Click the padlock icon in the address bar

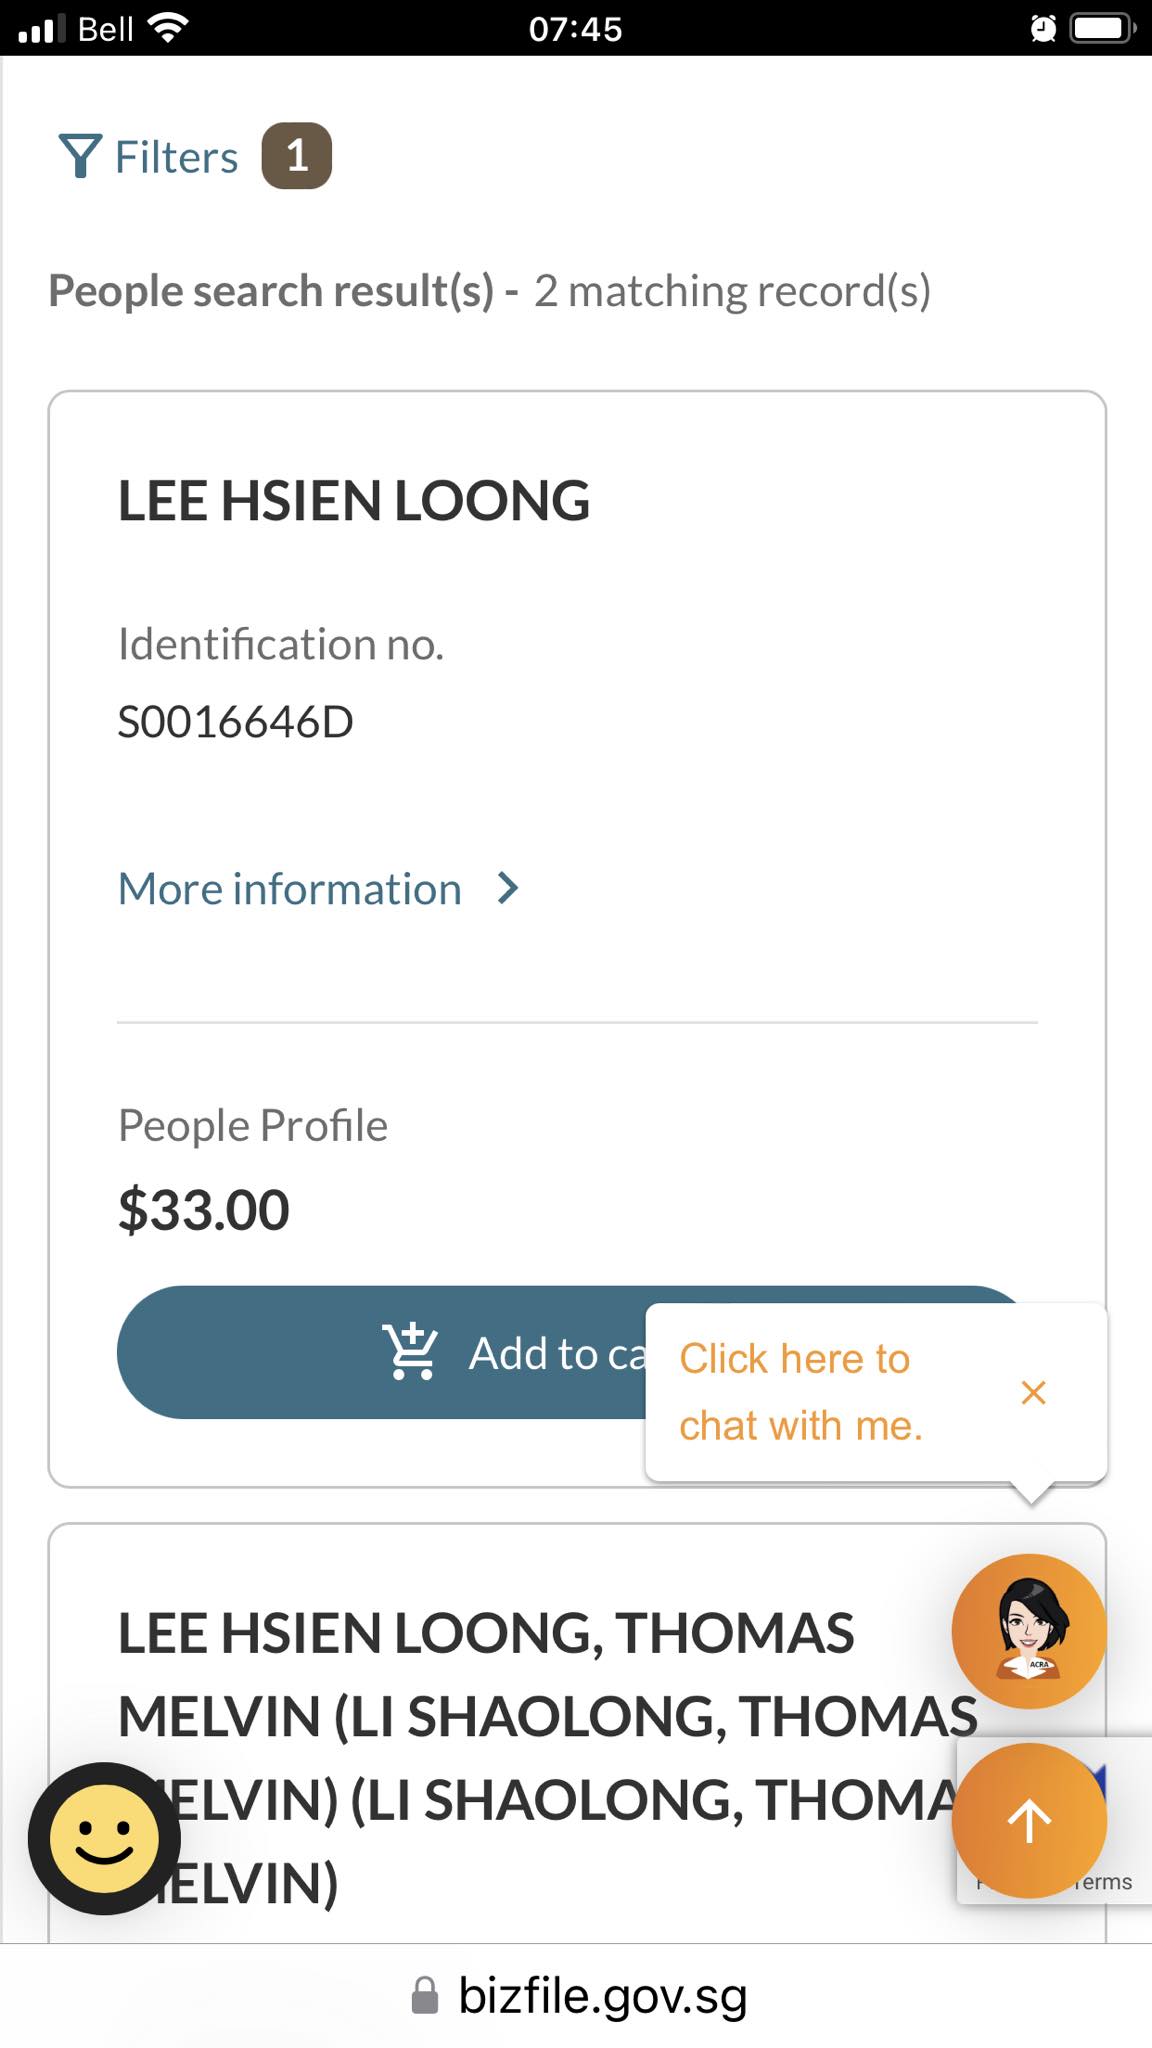425,1996
